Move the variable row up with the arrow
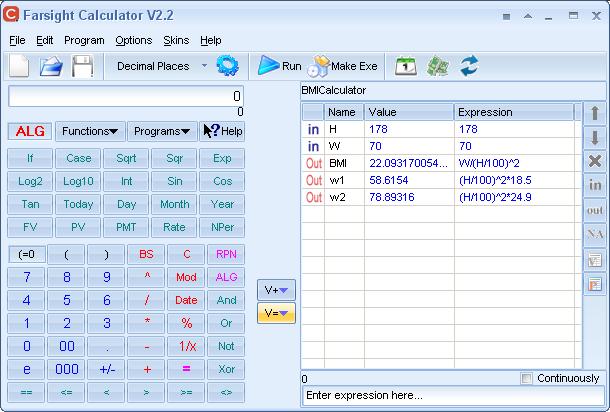The image size is (610, 412). tap(594, 113)
